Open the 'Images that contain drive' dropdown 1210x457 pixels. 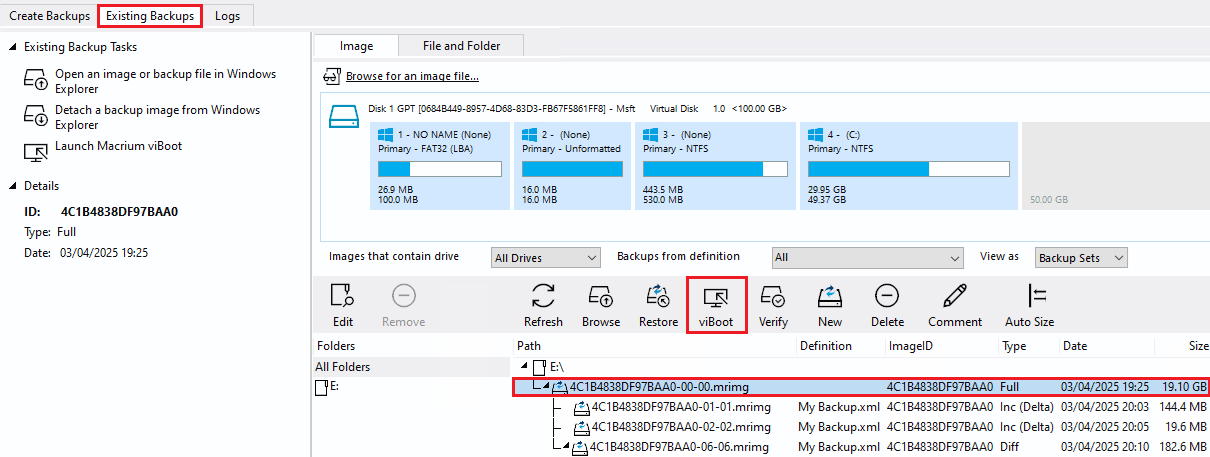tap(546, 258)
